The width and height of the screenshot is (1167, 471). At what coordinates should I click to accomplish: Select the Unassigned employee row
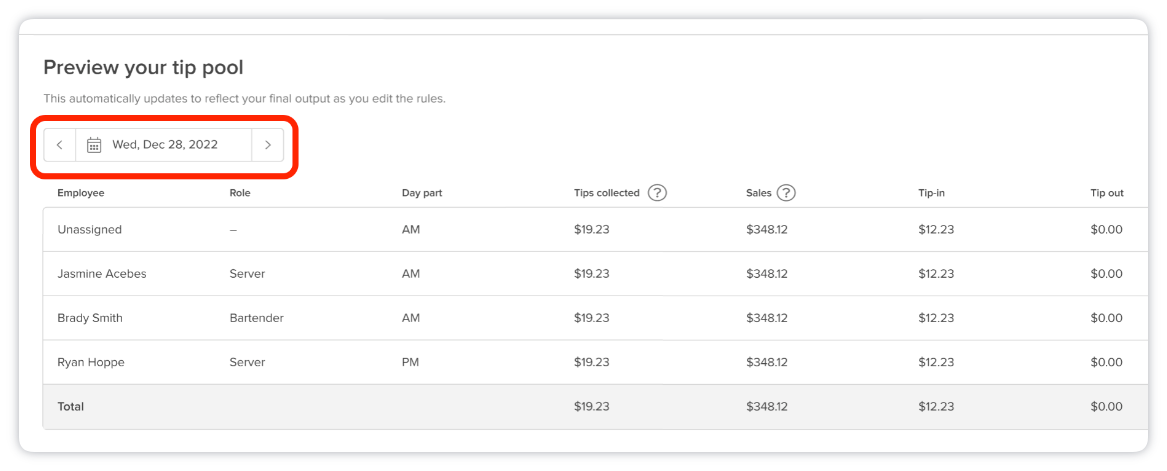pyautogui.click(x=90, y=230)
